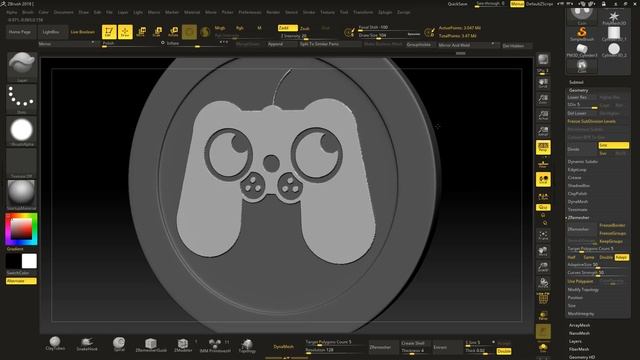Click the Actual size icon
The height and width of the screenshot is (360, 640).
click(543, 116)
